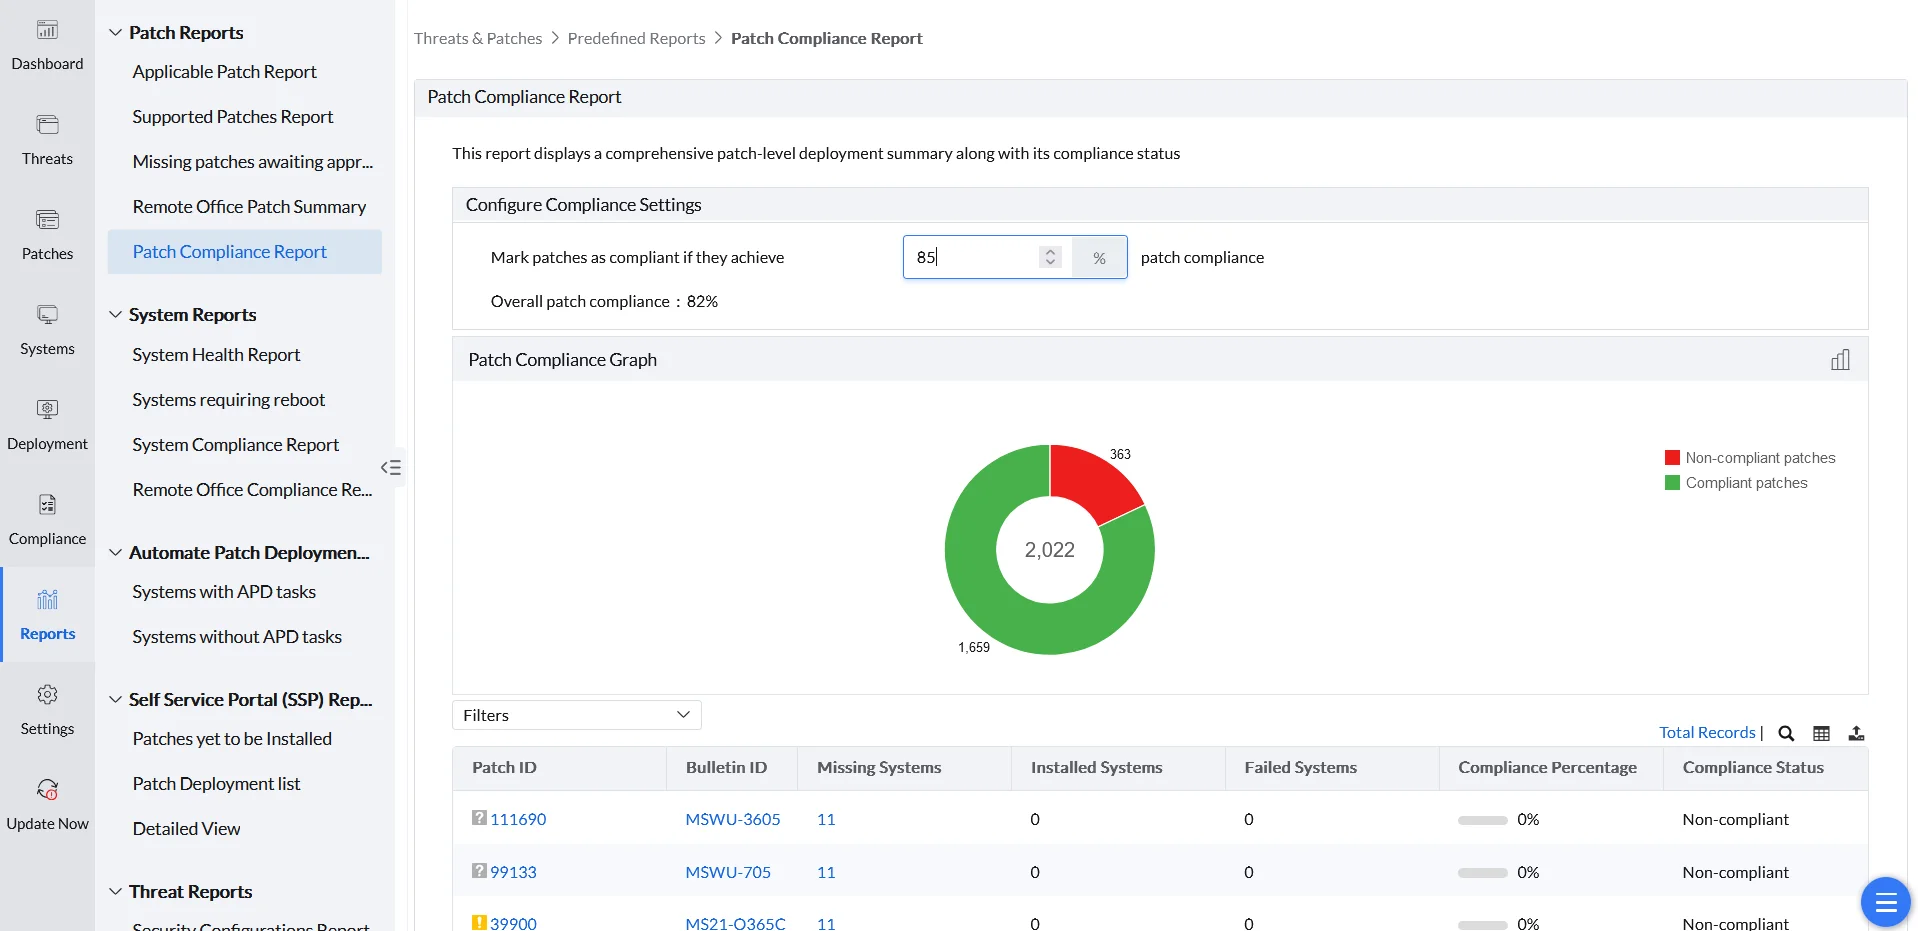The image size is (1918, 931).
Task: Open the Systems section icon
Action: pyautogui.click(x=47, y=315)
